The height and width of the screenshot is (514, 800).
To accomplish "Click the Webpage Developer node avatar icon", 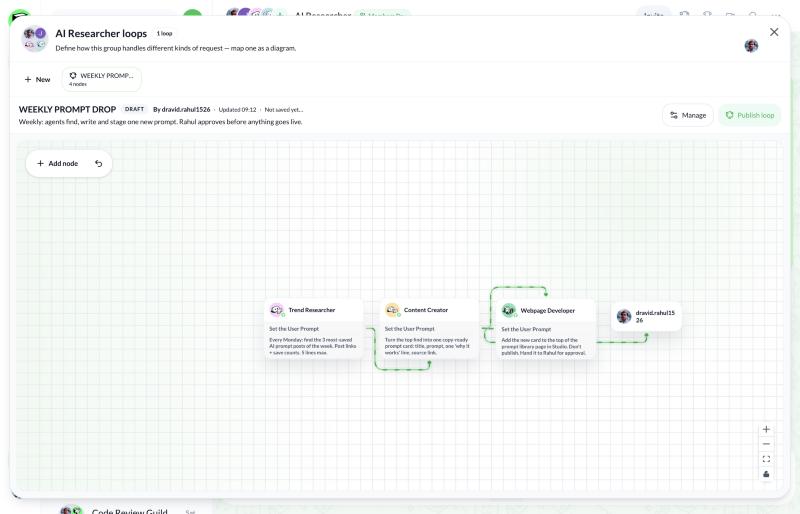I will [x=508, y=310].
